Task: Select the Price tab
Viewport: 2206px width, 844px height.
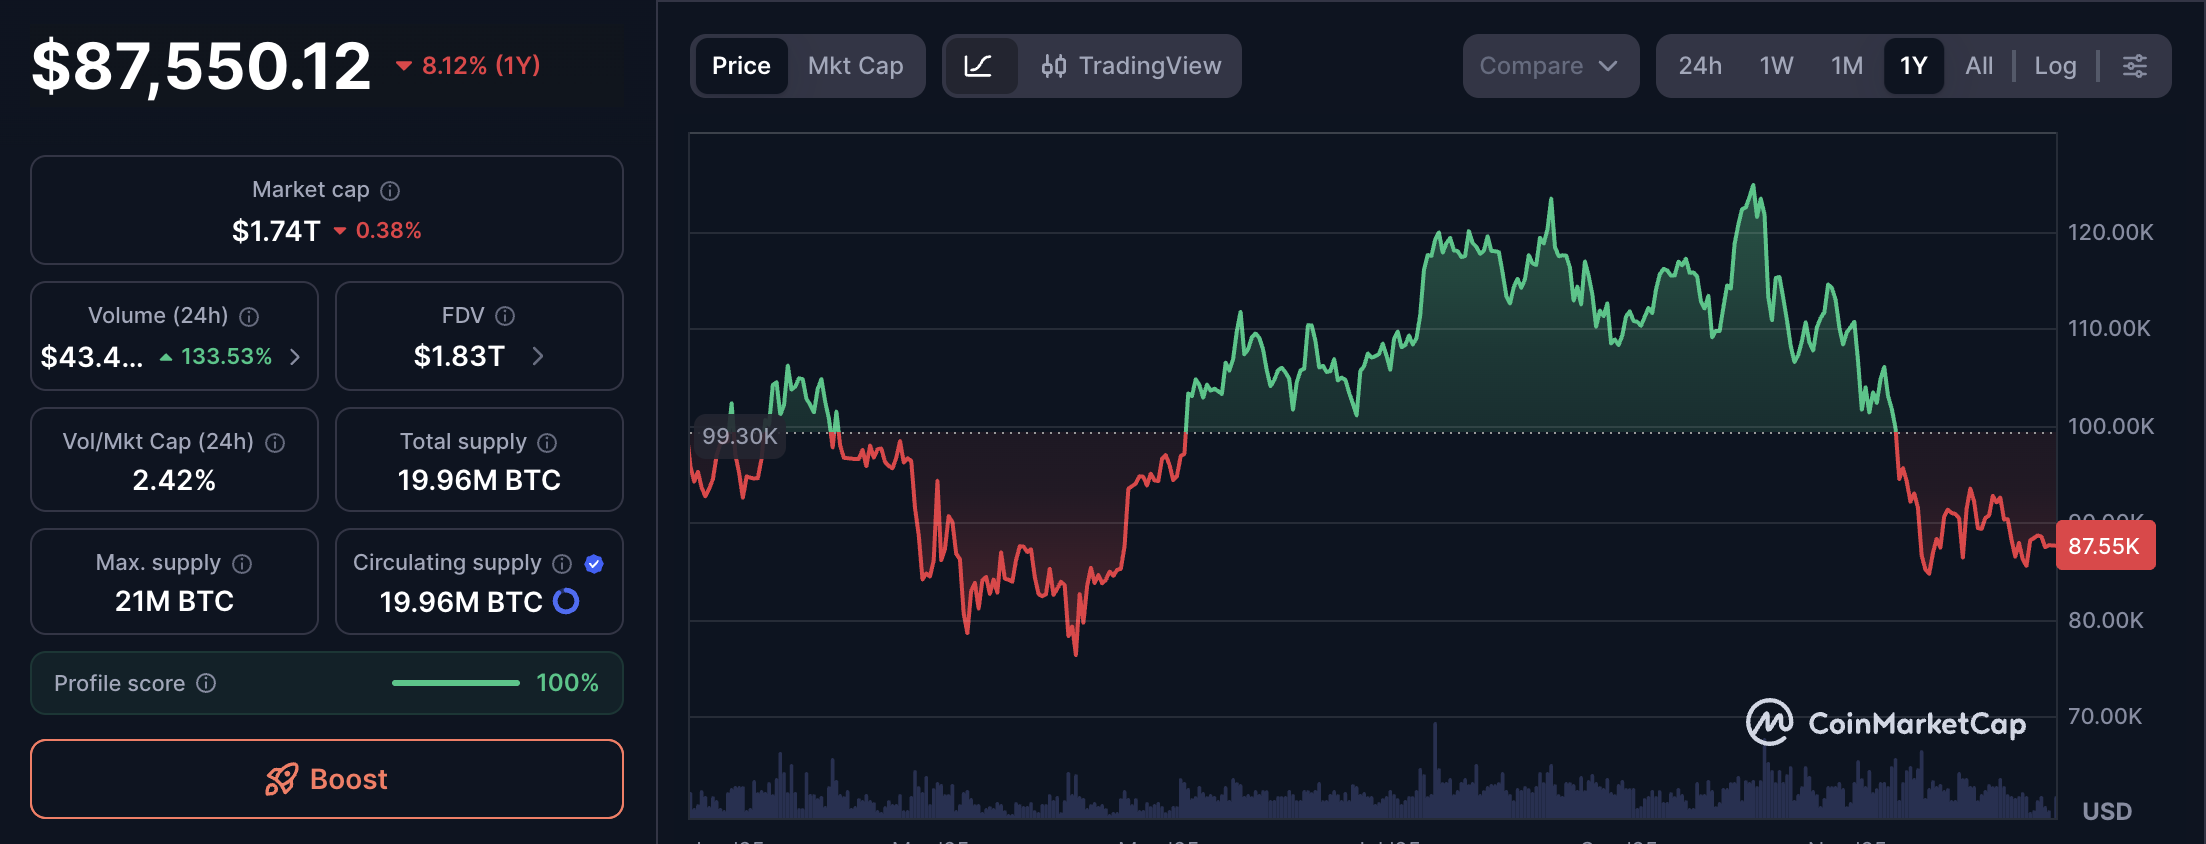Action: [741, 66]
